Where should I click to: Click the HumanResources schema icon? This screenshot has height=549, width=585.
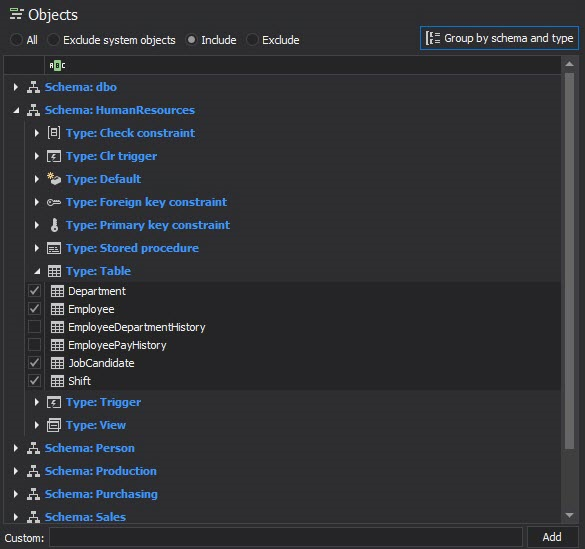click(x=33, y=110)
